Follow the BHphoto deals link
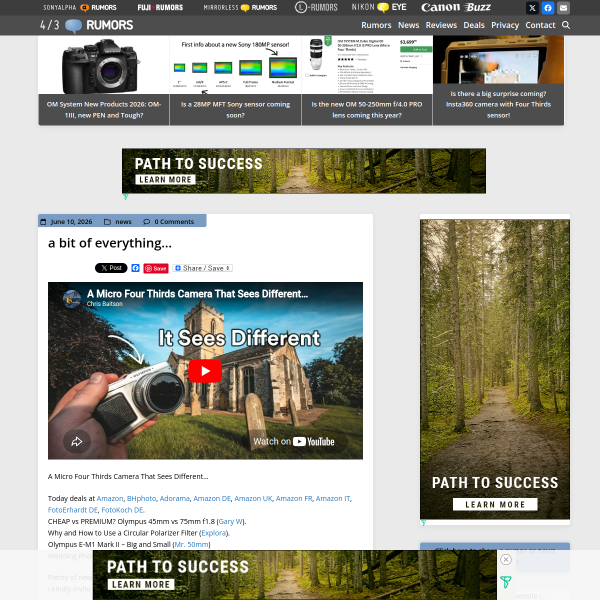The image size is (600, 600). [x=142, y=499]
